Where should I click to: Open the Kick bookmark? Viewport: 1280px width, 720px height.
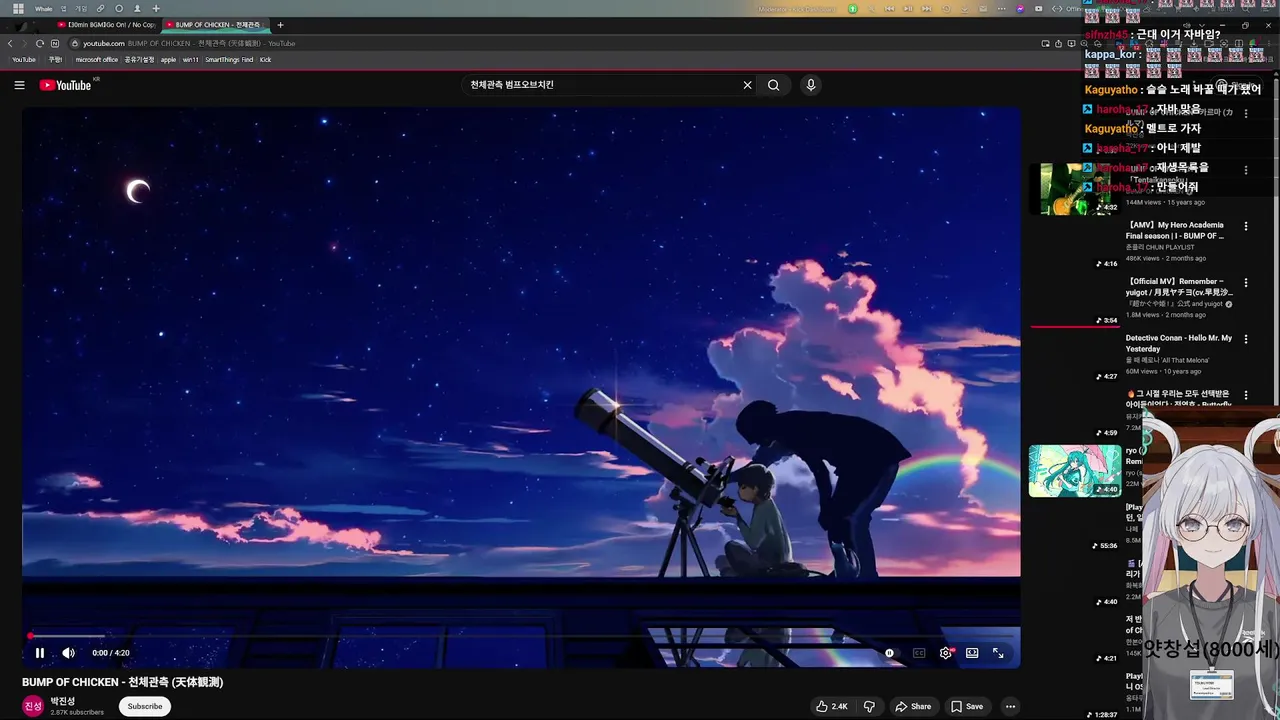click(265, 59)
